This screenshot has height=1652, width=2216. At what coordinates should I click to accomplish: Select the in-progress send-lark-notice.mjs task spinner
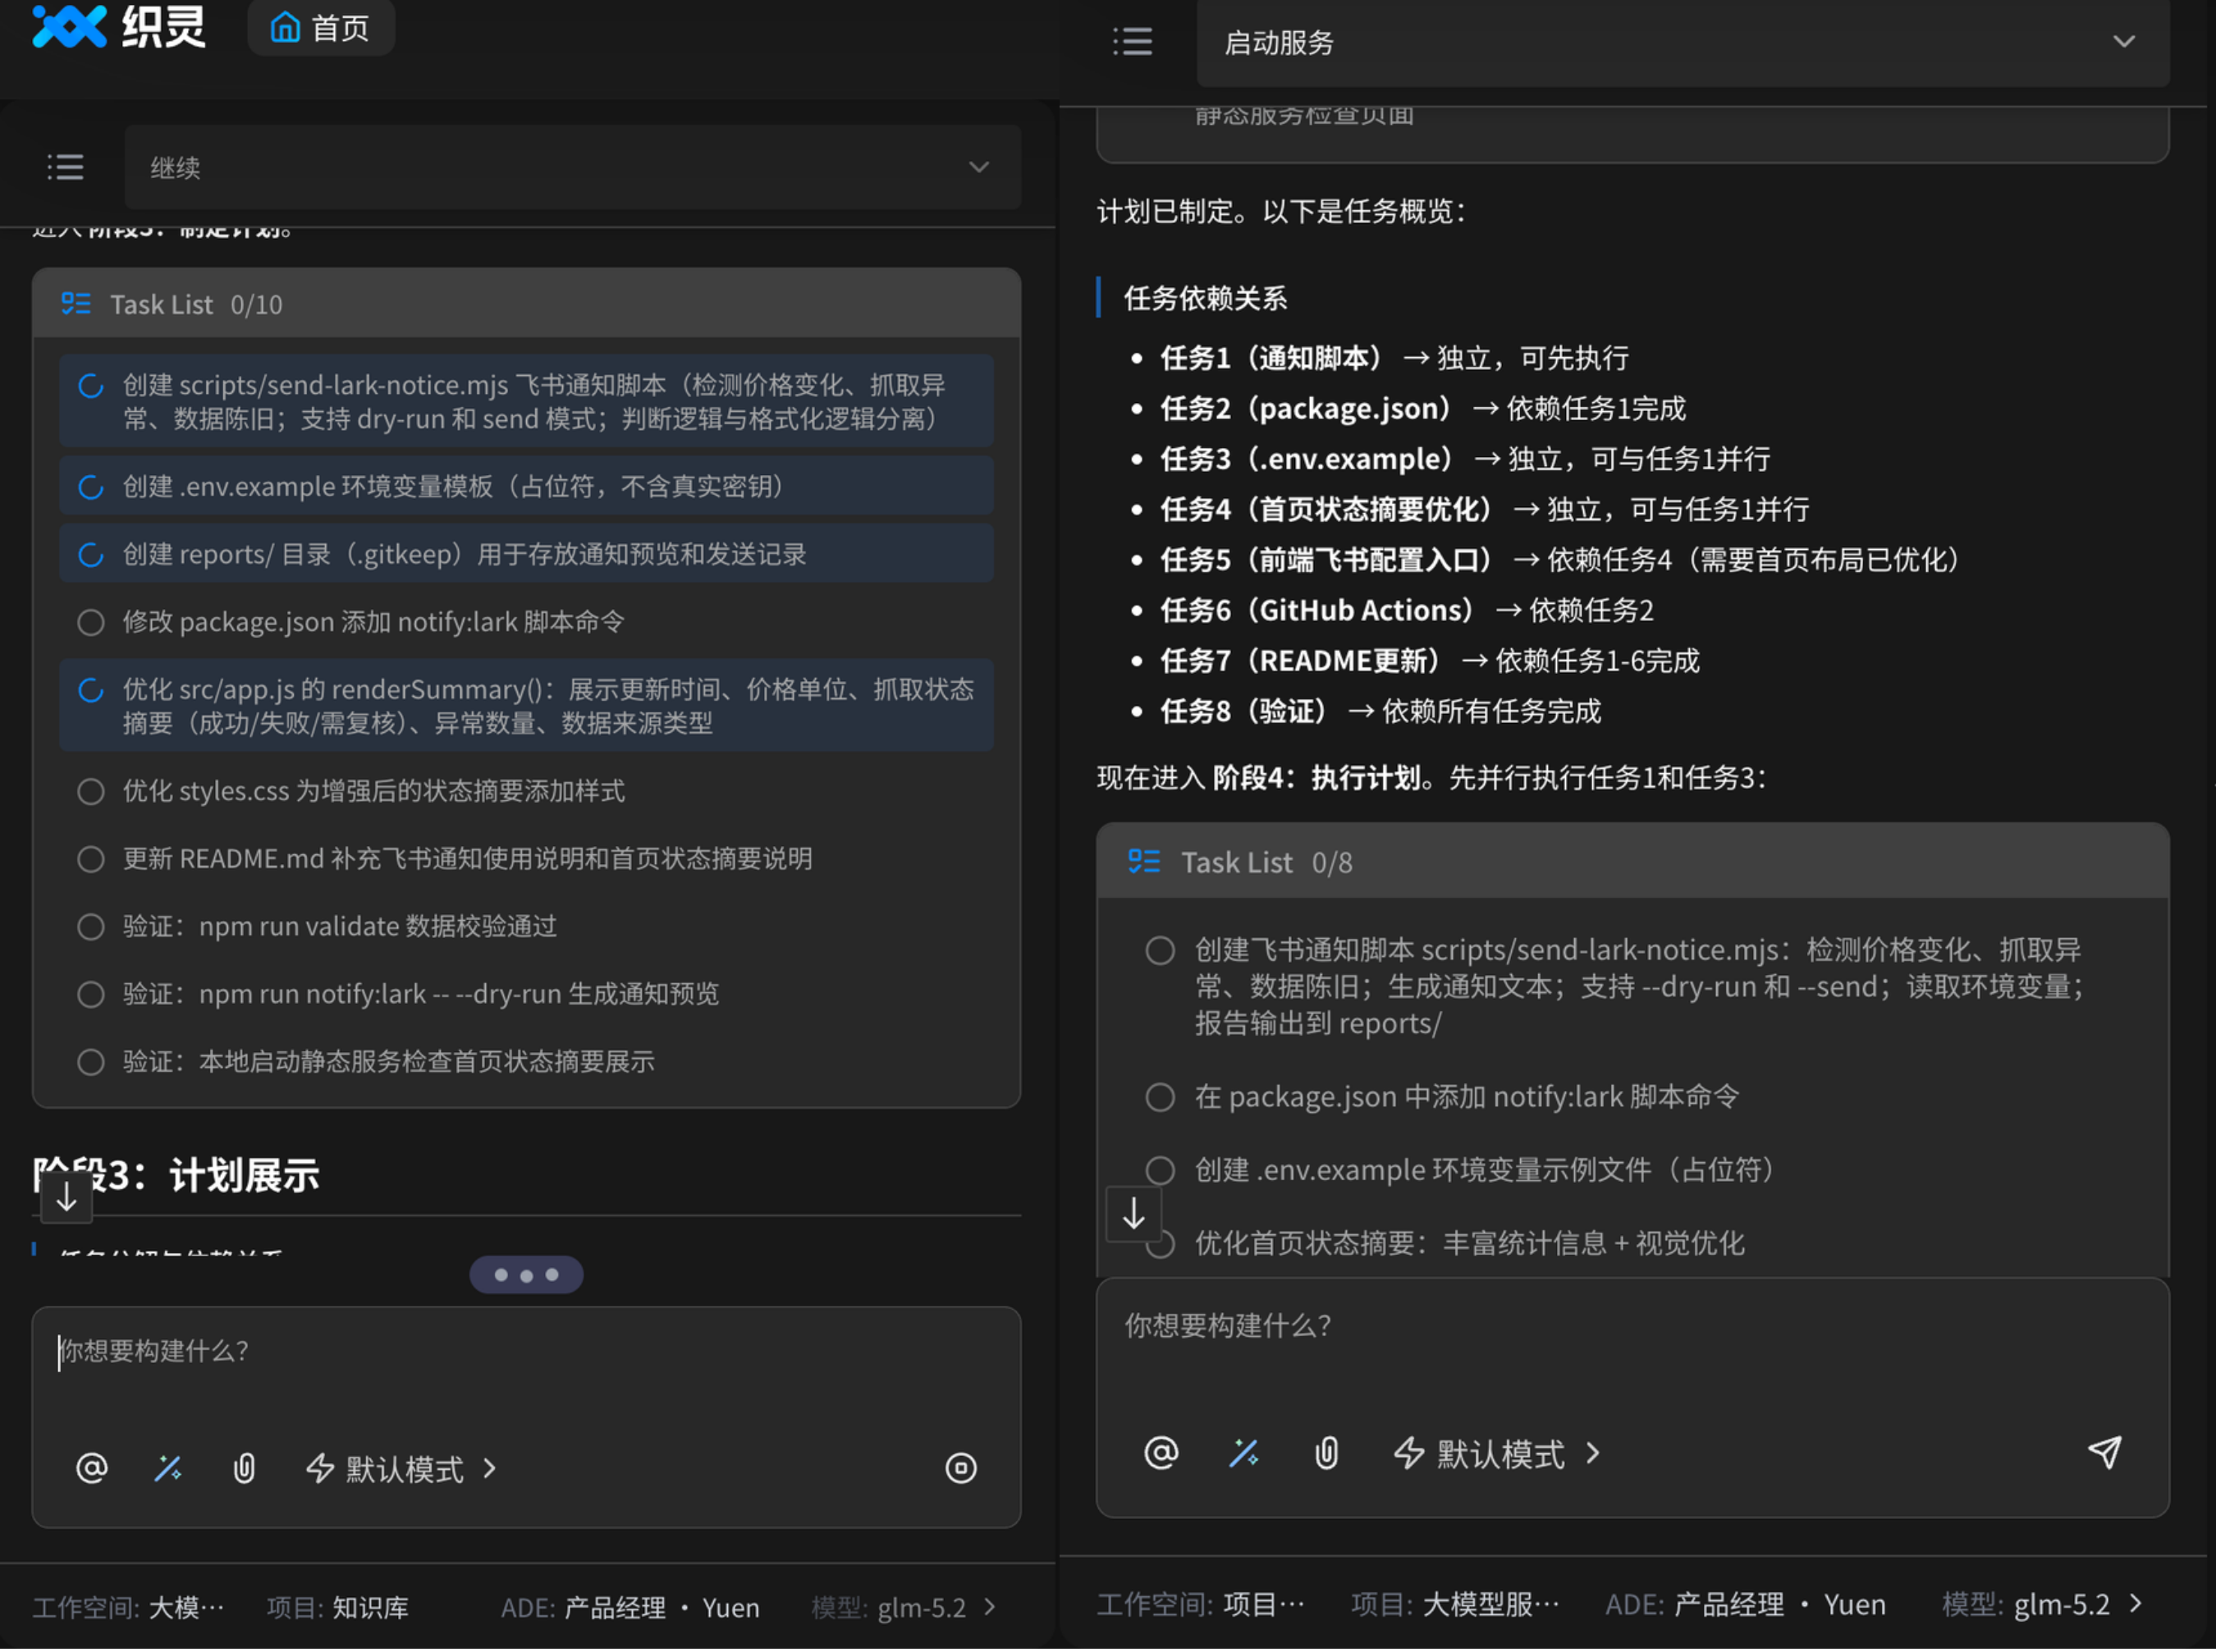coord(91,386)
